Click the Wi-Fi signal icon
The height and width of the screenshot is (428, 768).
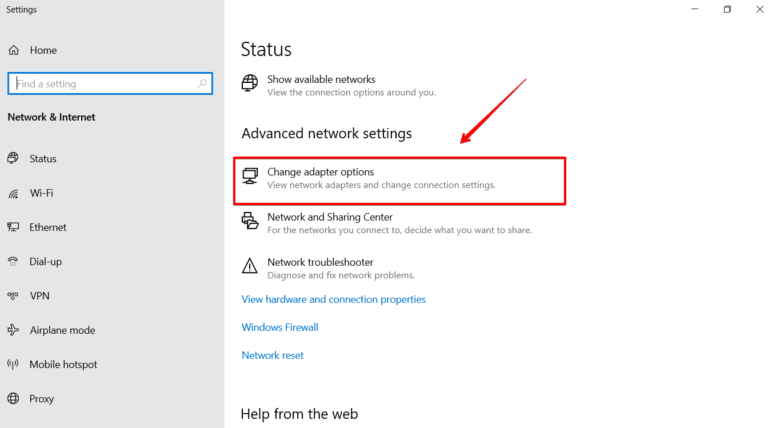pos(13,193)
